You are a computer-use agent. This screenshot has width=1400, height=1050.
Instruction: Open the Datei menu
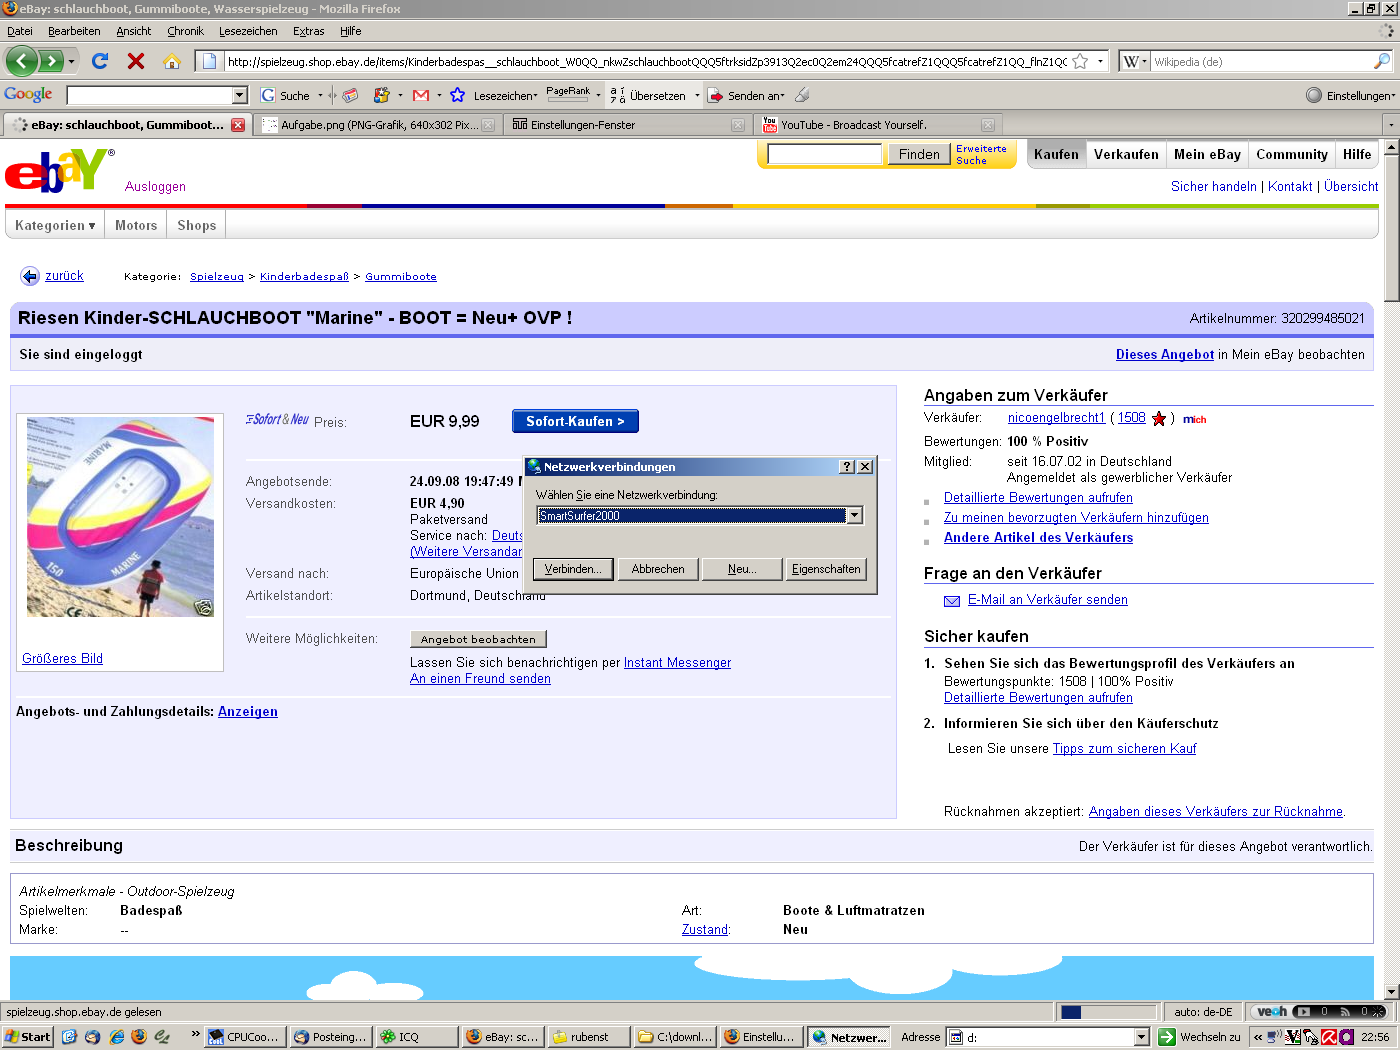pos(20,31)
